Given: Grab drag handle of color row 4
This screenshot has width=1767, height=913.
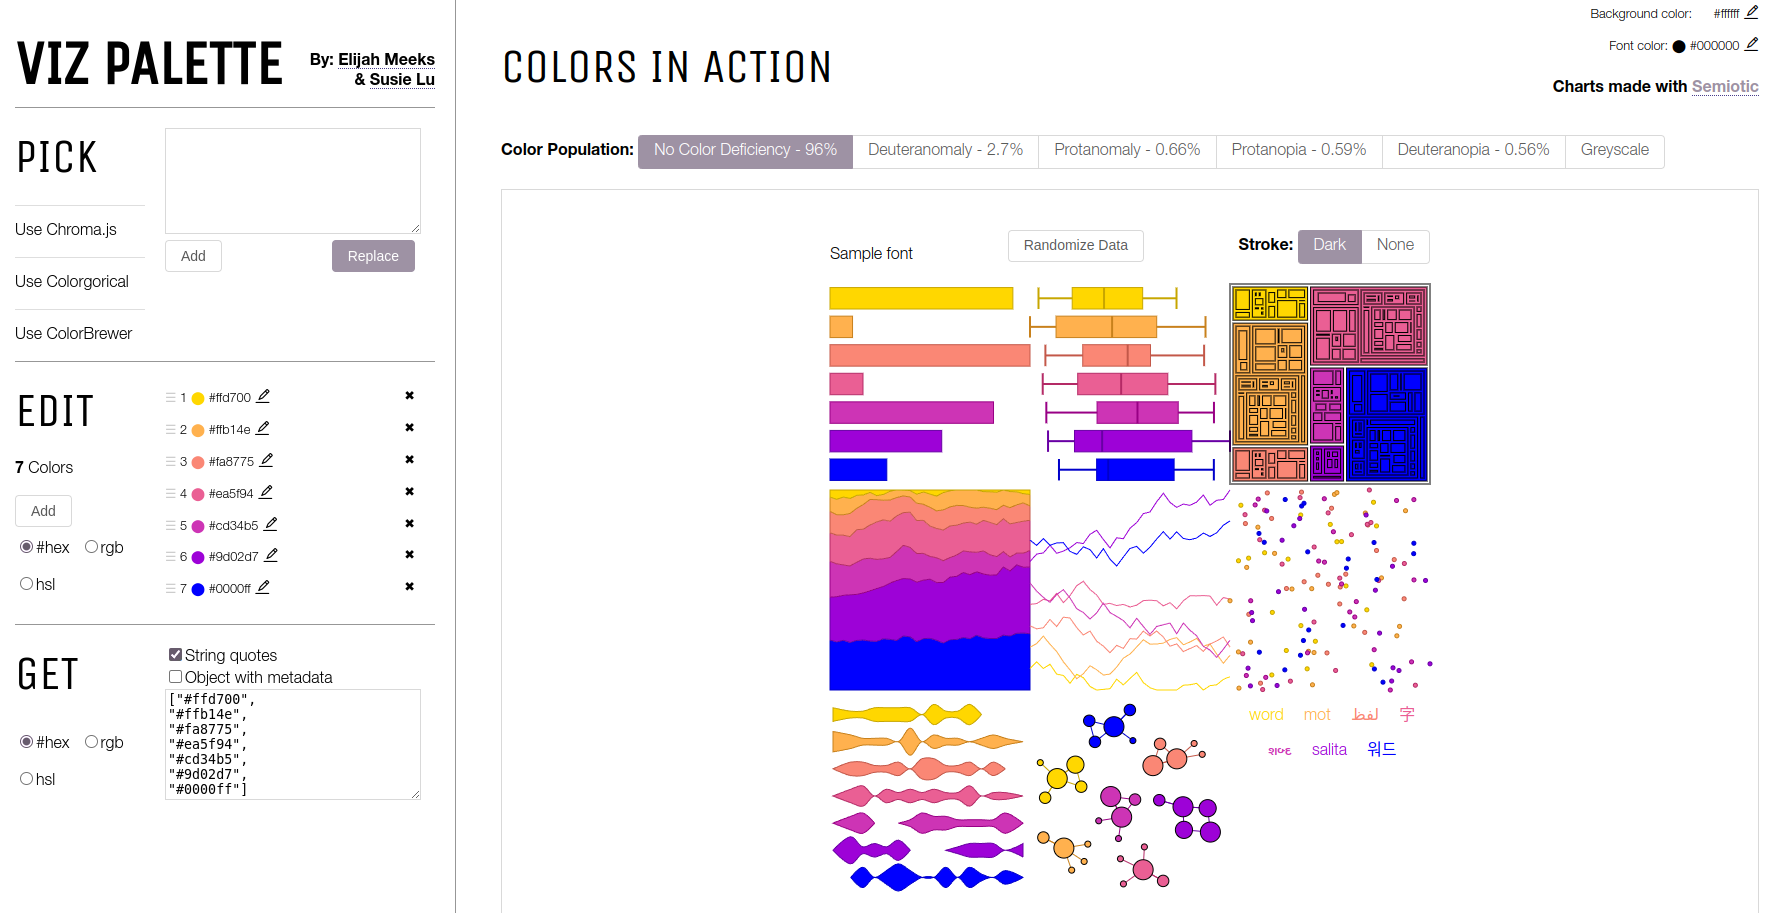Looking at the screenshot, I should 171,494.
